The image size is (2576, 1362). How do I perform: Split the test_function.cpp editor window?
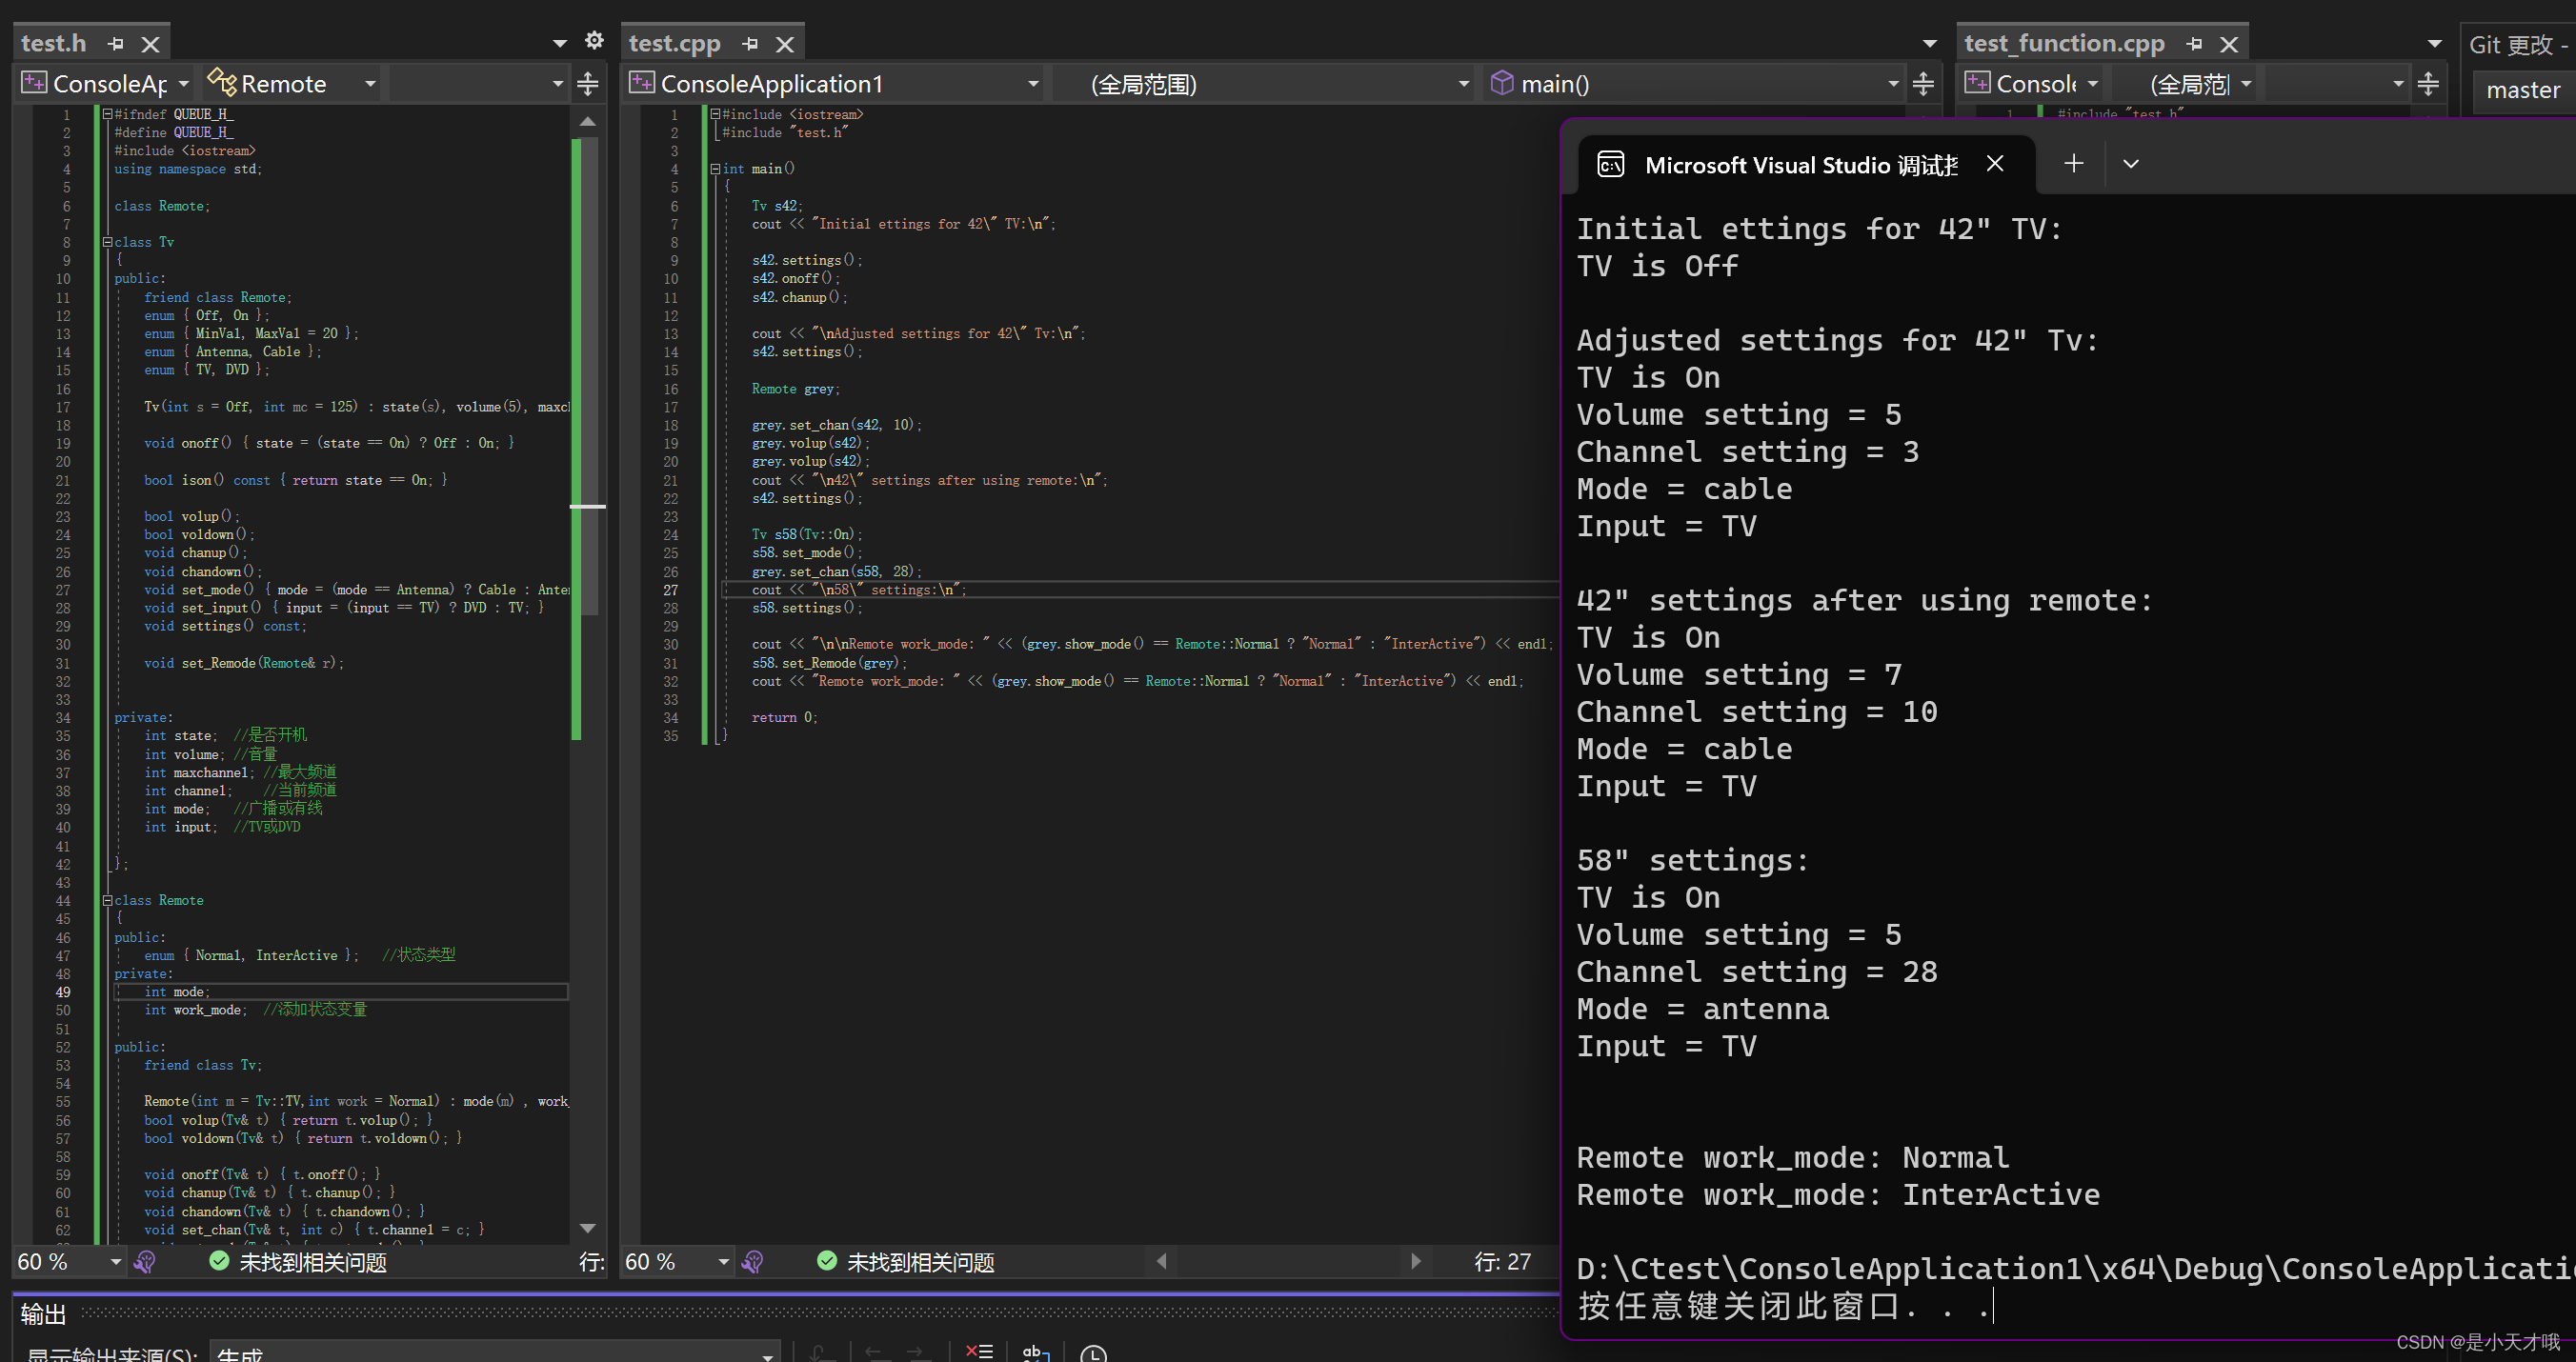(x=2428, y=84)
